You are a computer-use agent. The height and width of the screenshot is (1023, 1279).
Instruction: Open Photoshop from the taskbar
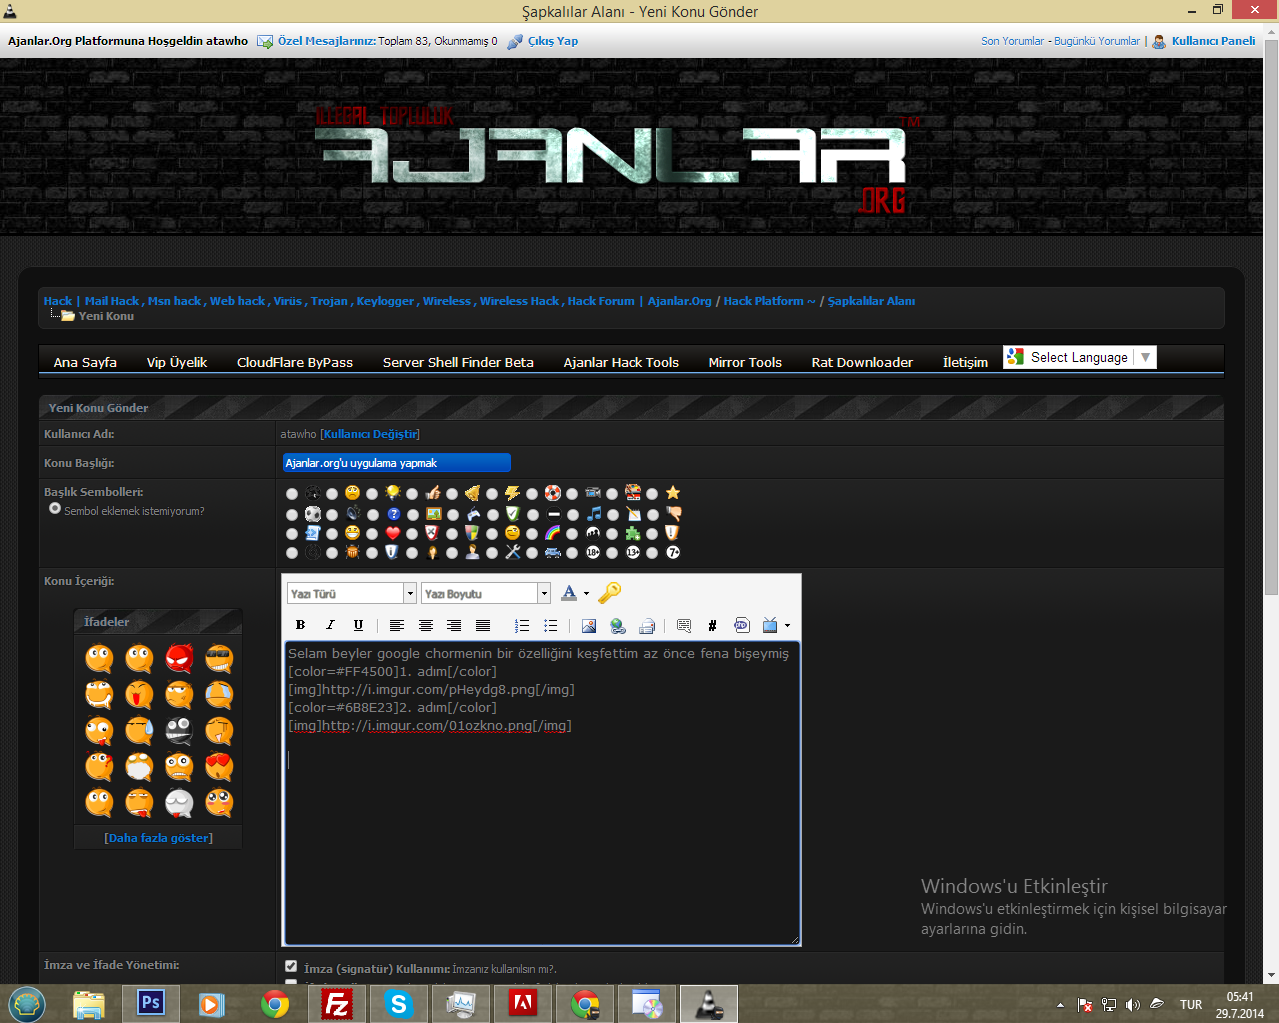coord(151,1003)
